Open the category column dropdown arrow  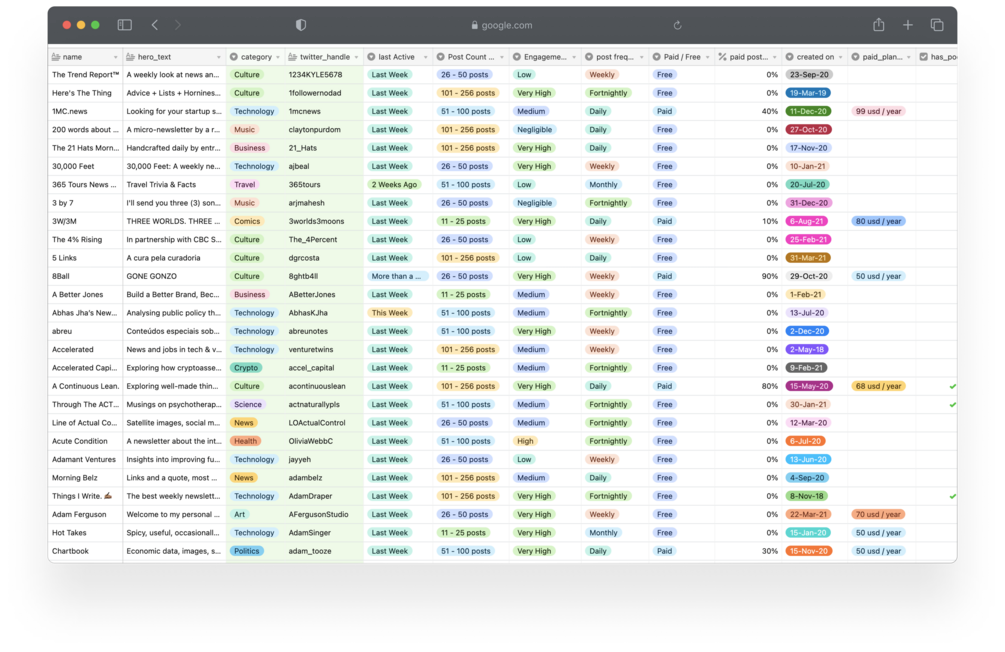click(278, 58)
